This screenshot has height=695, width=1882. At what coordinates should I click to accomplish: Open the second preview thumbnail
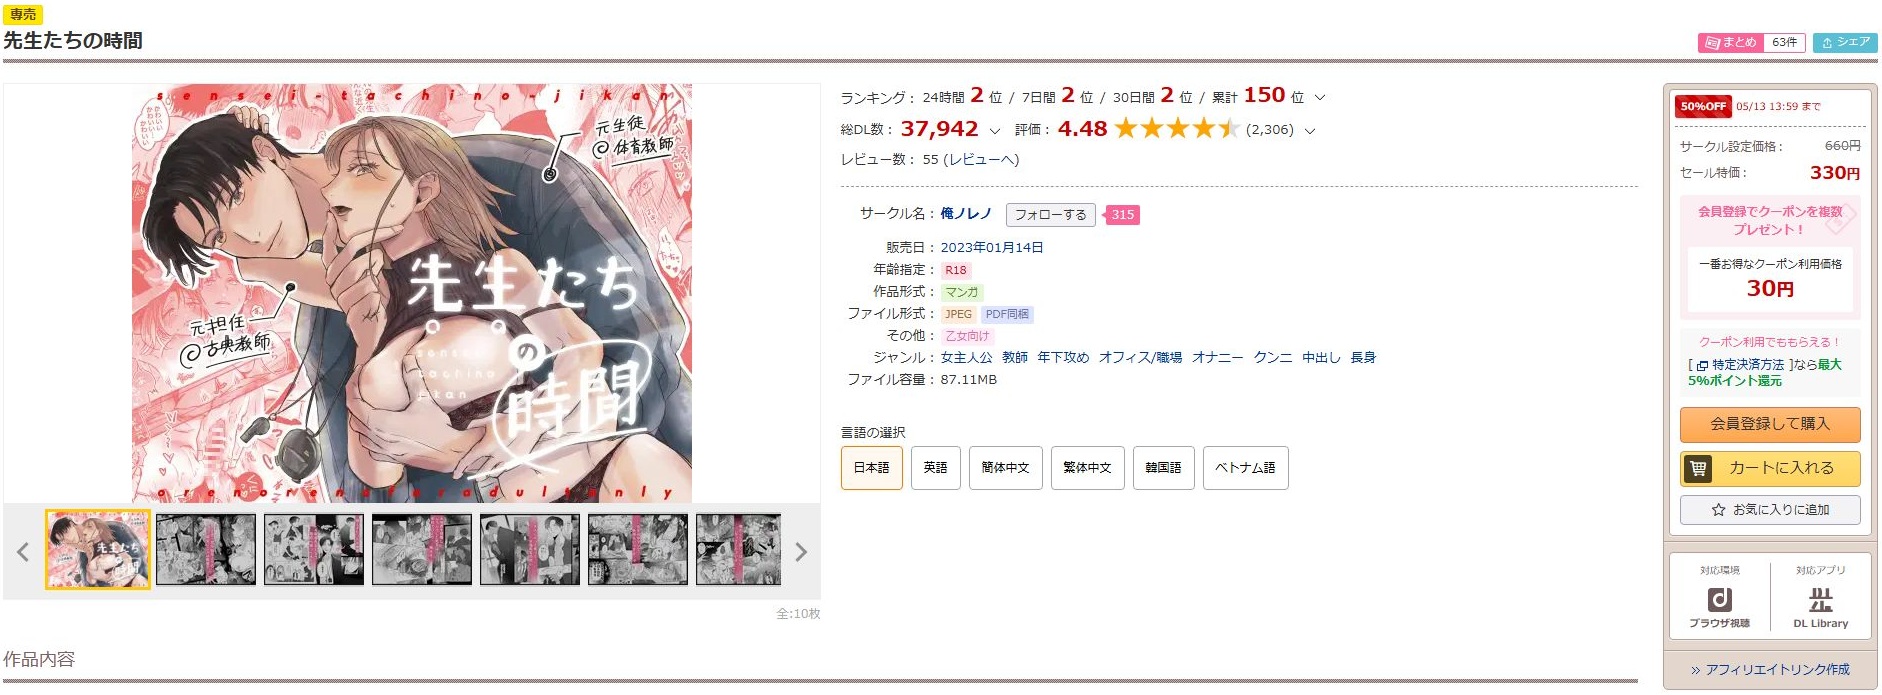(x=206, y=549)
